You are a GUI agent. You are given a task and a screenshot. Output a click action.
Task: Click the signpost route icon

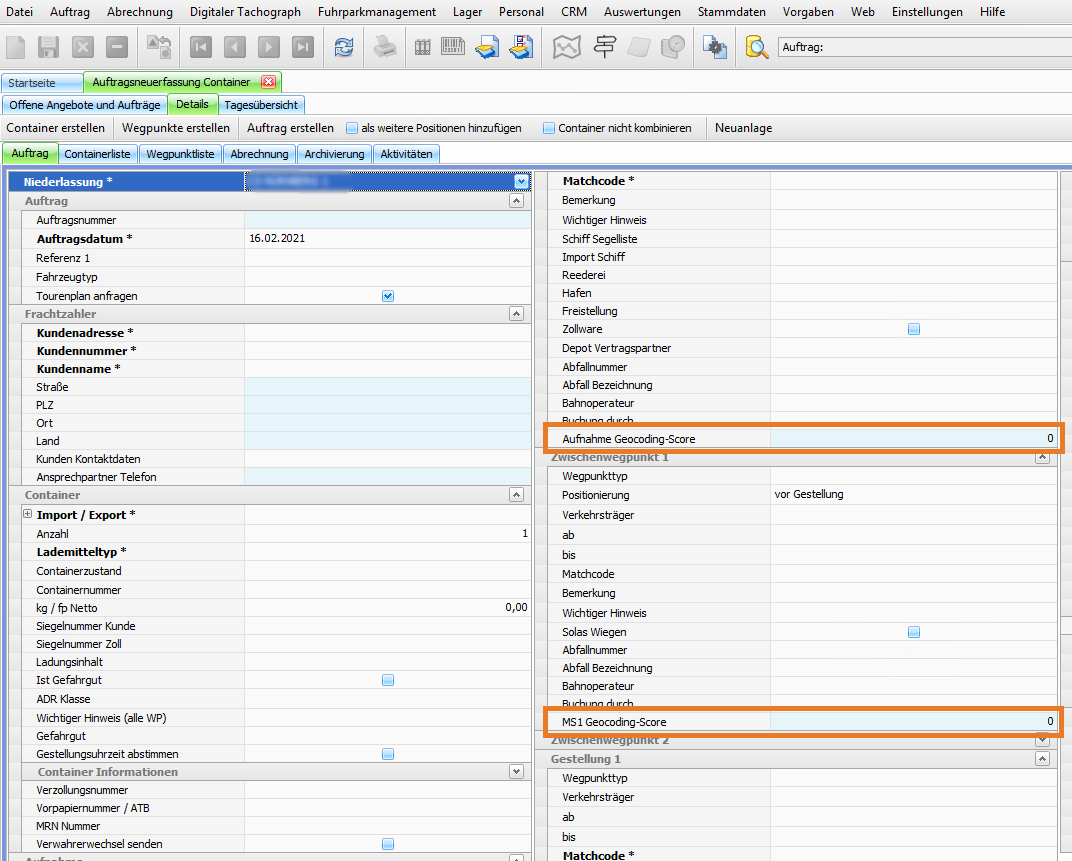[x=604, y=47]
